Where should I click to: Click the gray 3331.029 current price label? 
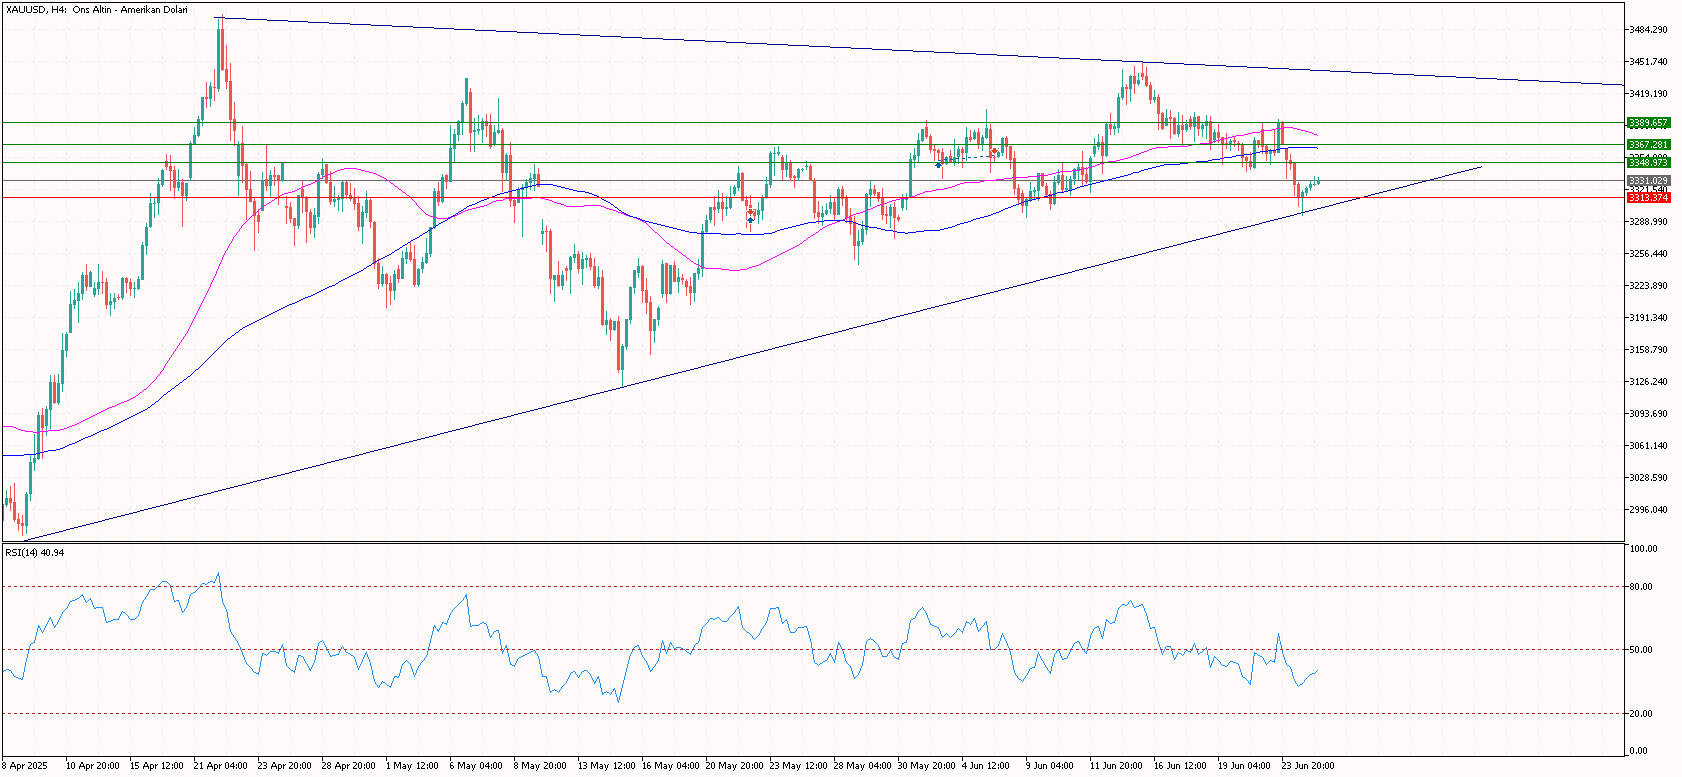pyautogui.click(x=1648, y=181)
